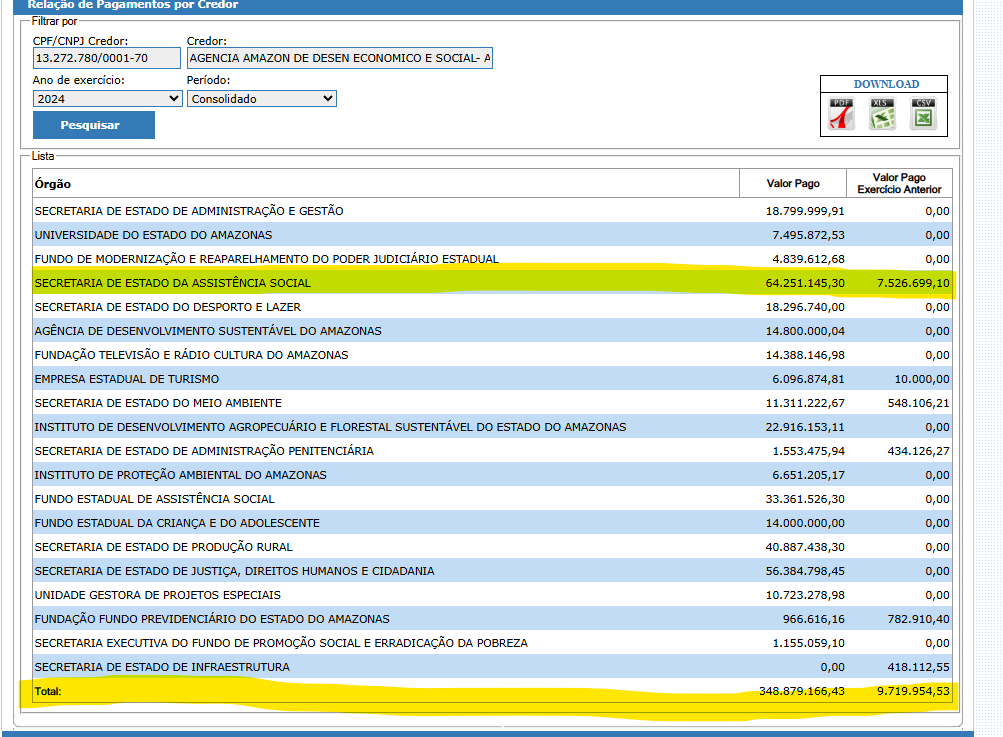Click value 33.361.526,30 in Valor Pago
The height and width of the screenshot is (737, 1003).
click(x=805, y=499)
